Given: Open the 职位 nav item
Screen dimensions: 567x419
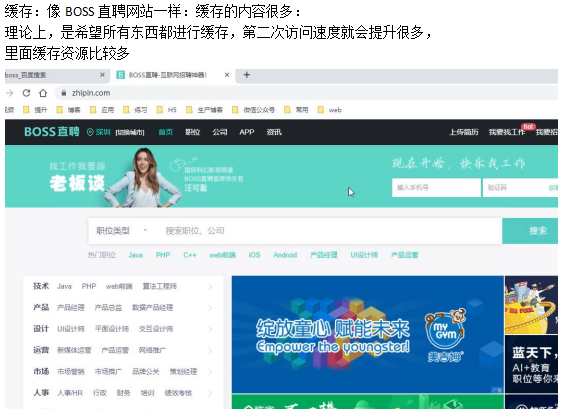Looking at the screenshot, I should coord(193,132).
